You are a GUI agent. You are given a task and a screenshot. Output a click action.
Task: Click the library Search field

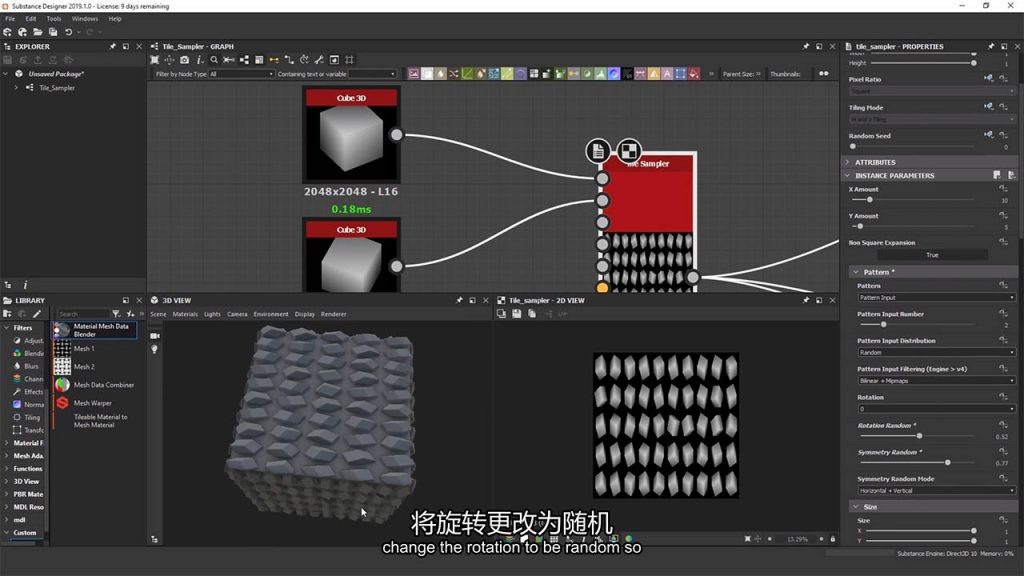point(82,314)
